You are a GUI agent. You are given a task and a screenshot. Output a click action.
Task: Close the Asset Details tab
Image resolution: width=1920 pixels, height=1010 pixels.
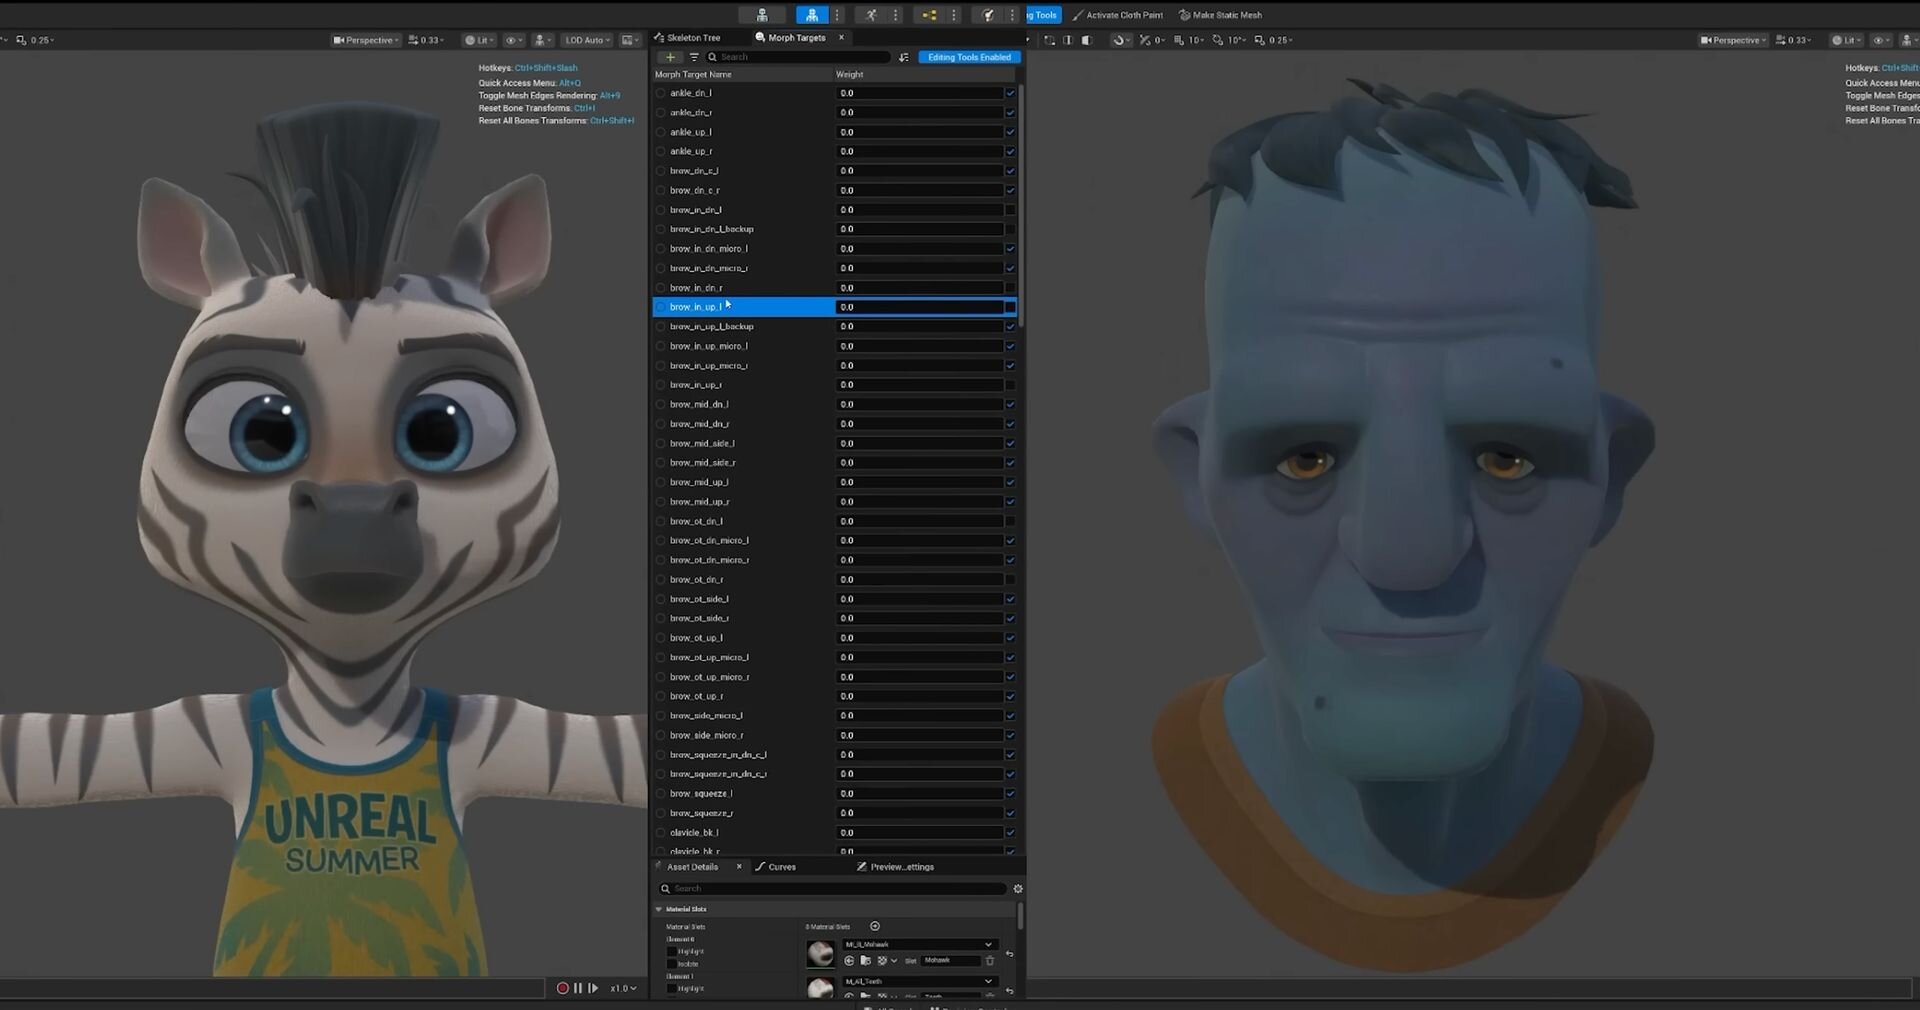pos(739,867)
